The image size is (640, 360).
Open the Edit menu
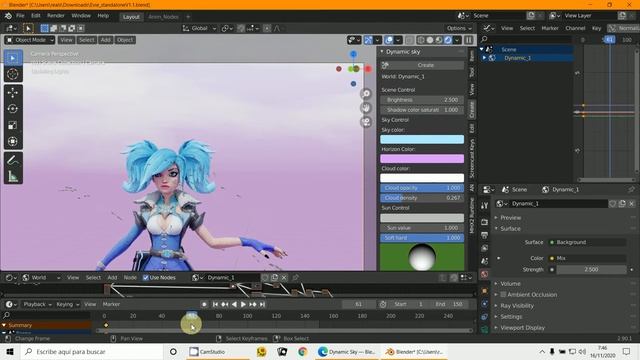coord(36,16)
